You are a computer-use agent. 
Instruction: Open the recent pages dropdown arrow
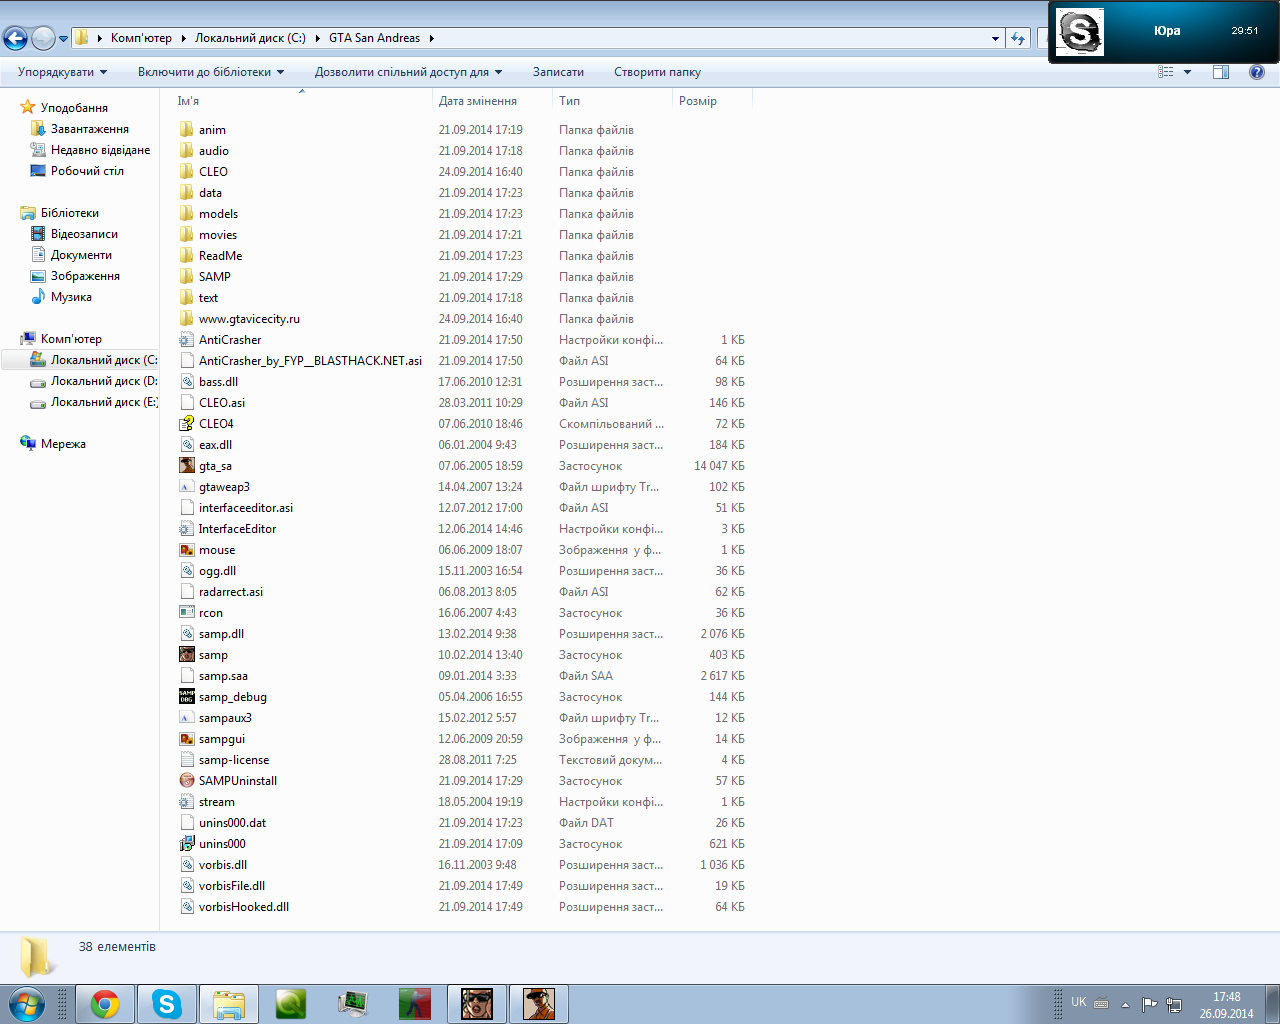point(64,39)
